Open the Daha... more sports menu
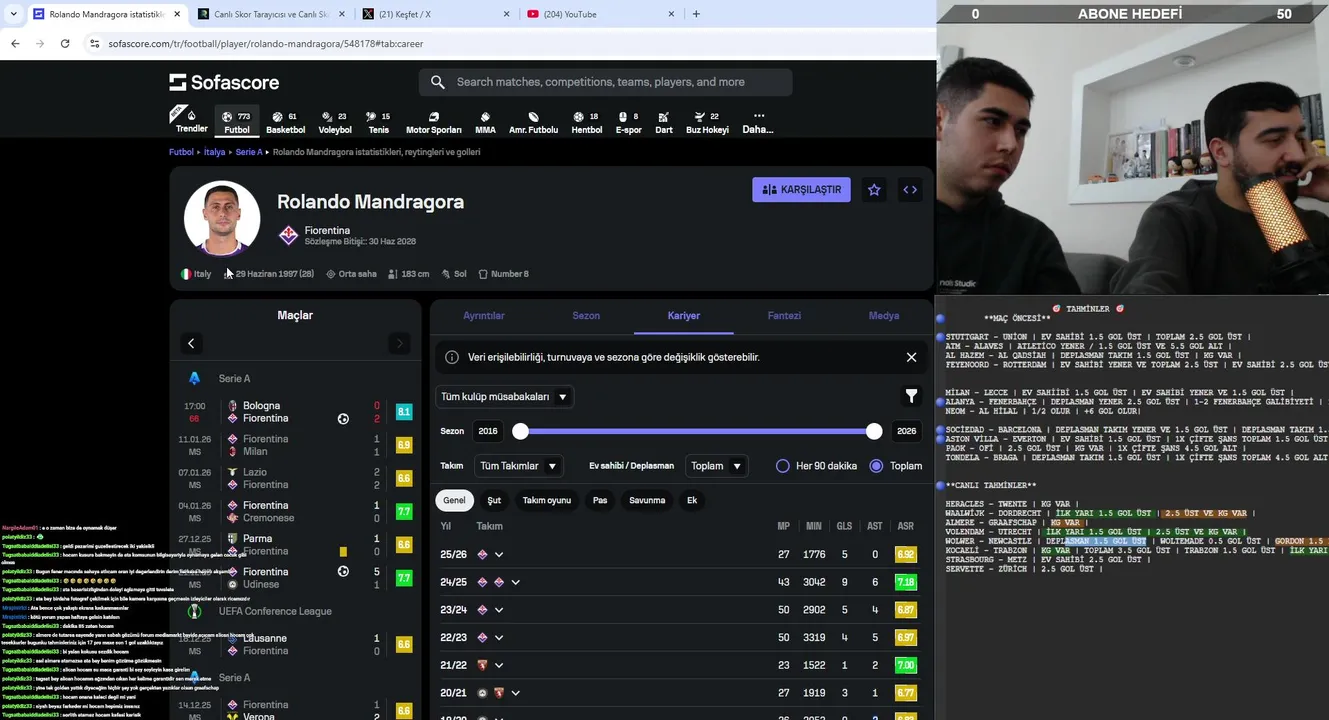This screenshot has width=1329, height=720. click(x=758, y=122)
